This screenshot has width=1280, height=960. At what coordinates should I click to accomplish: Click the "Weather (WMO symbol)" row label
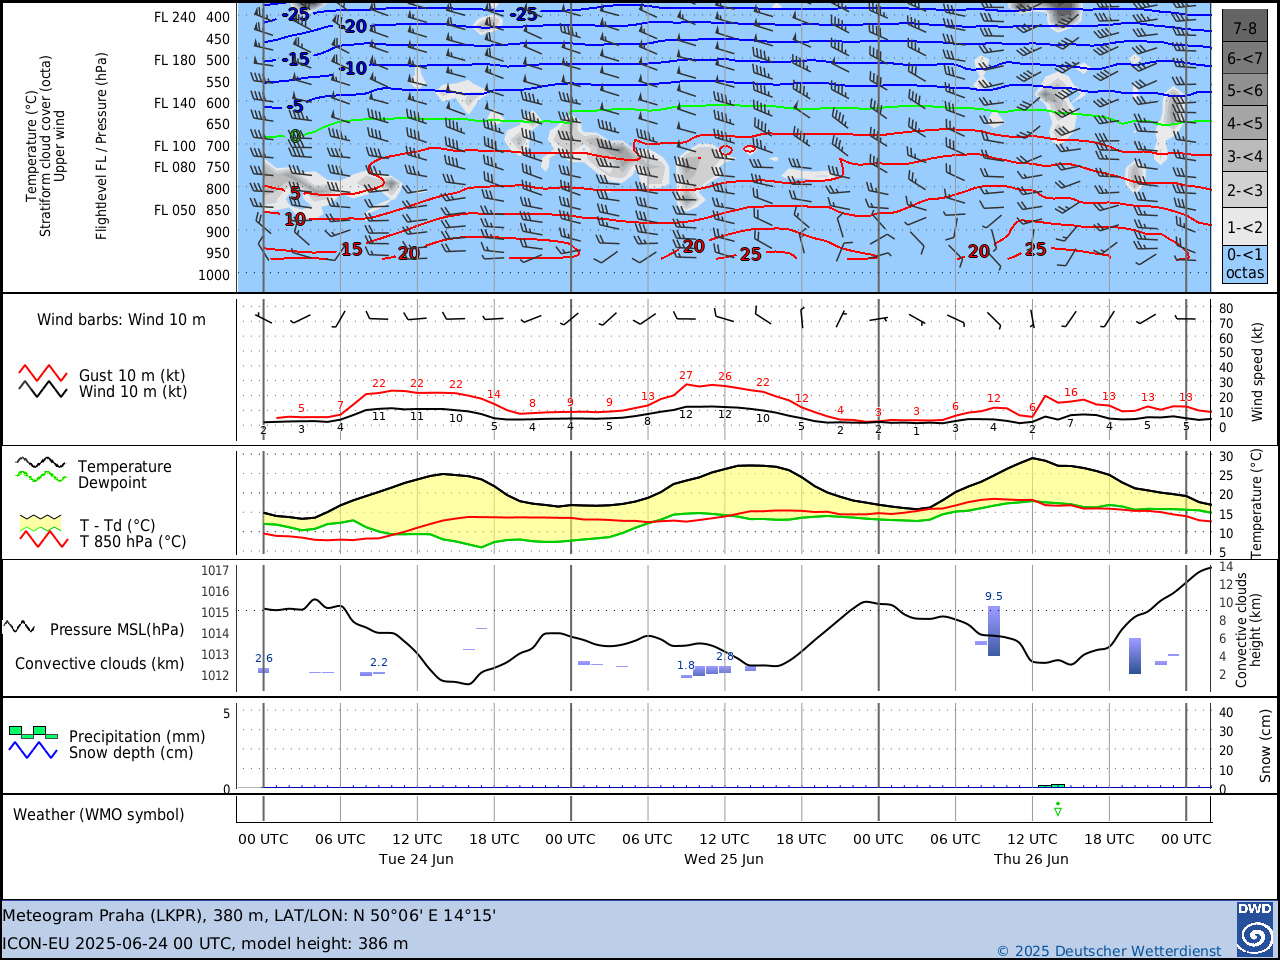(x=99, y=815)
